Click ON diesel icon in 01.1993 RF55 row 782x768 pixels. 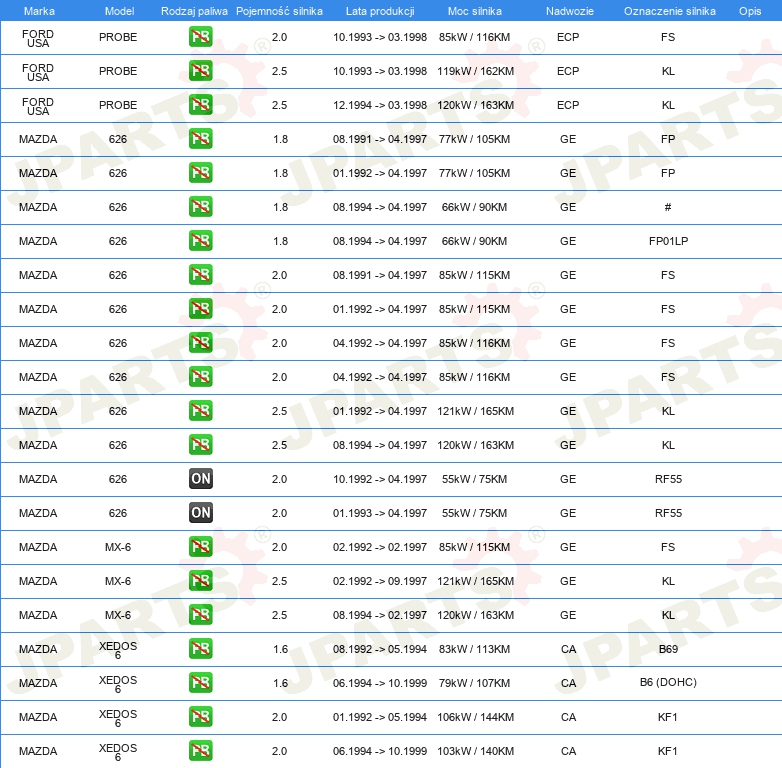pos(200,513)
